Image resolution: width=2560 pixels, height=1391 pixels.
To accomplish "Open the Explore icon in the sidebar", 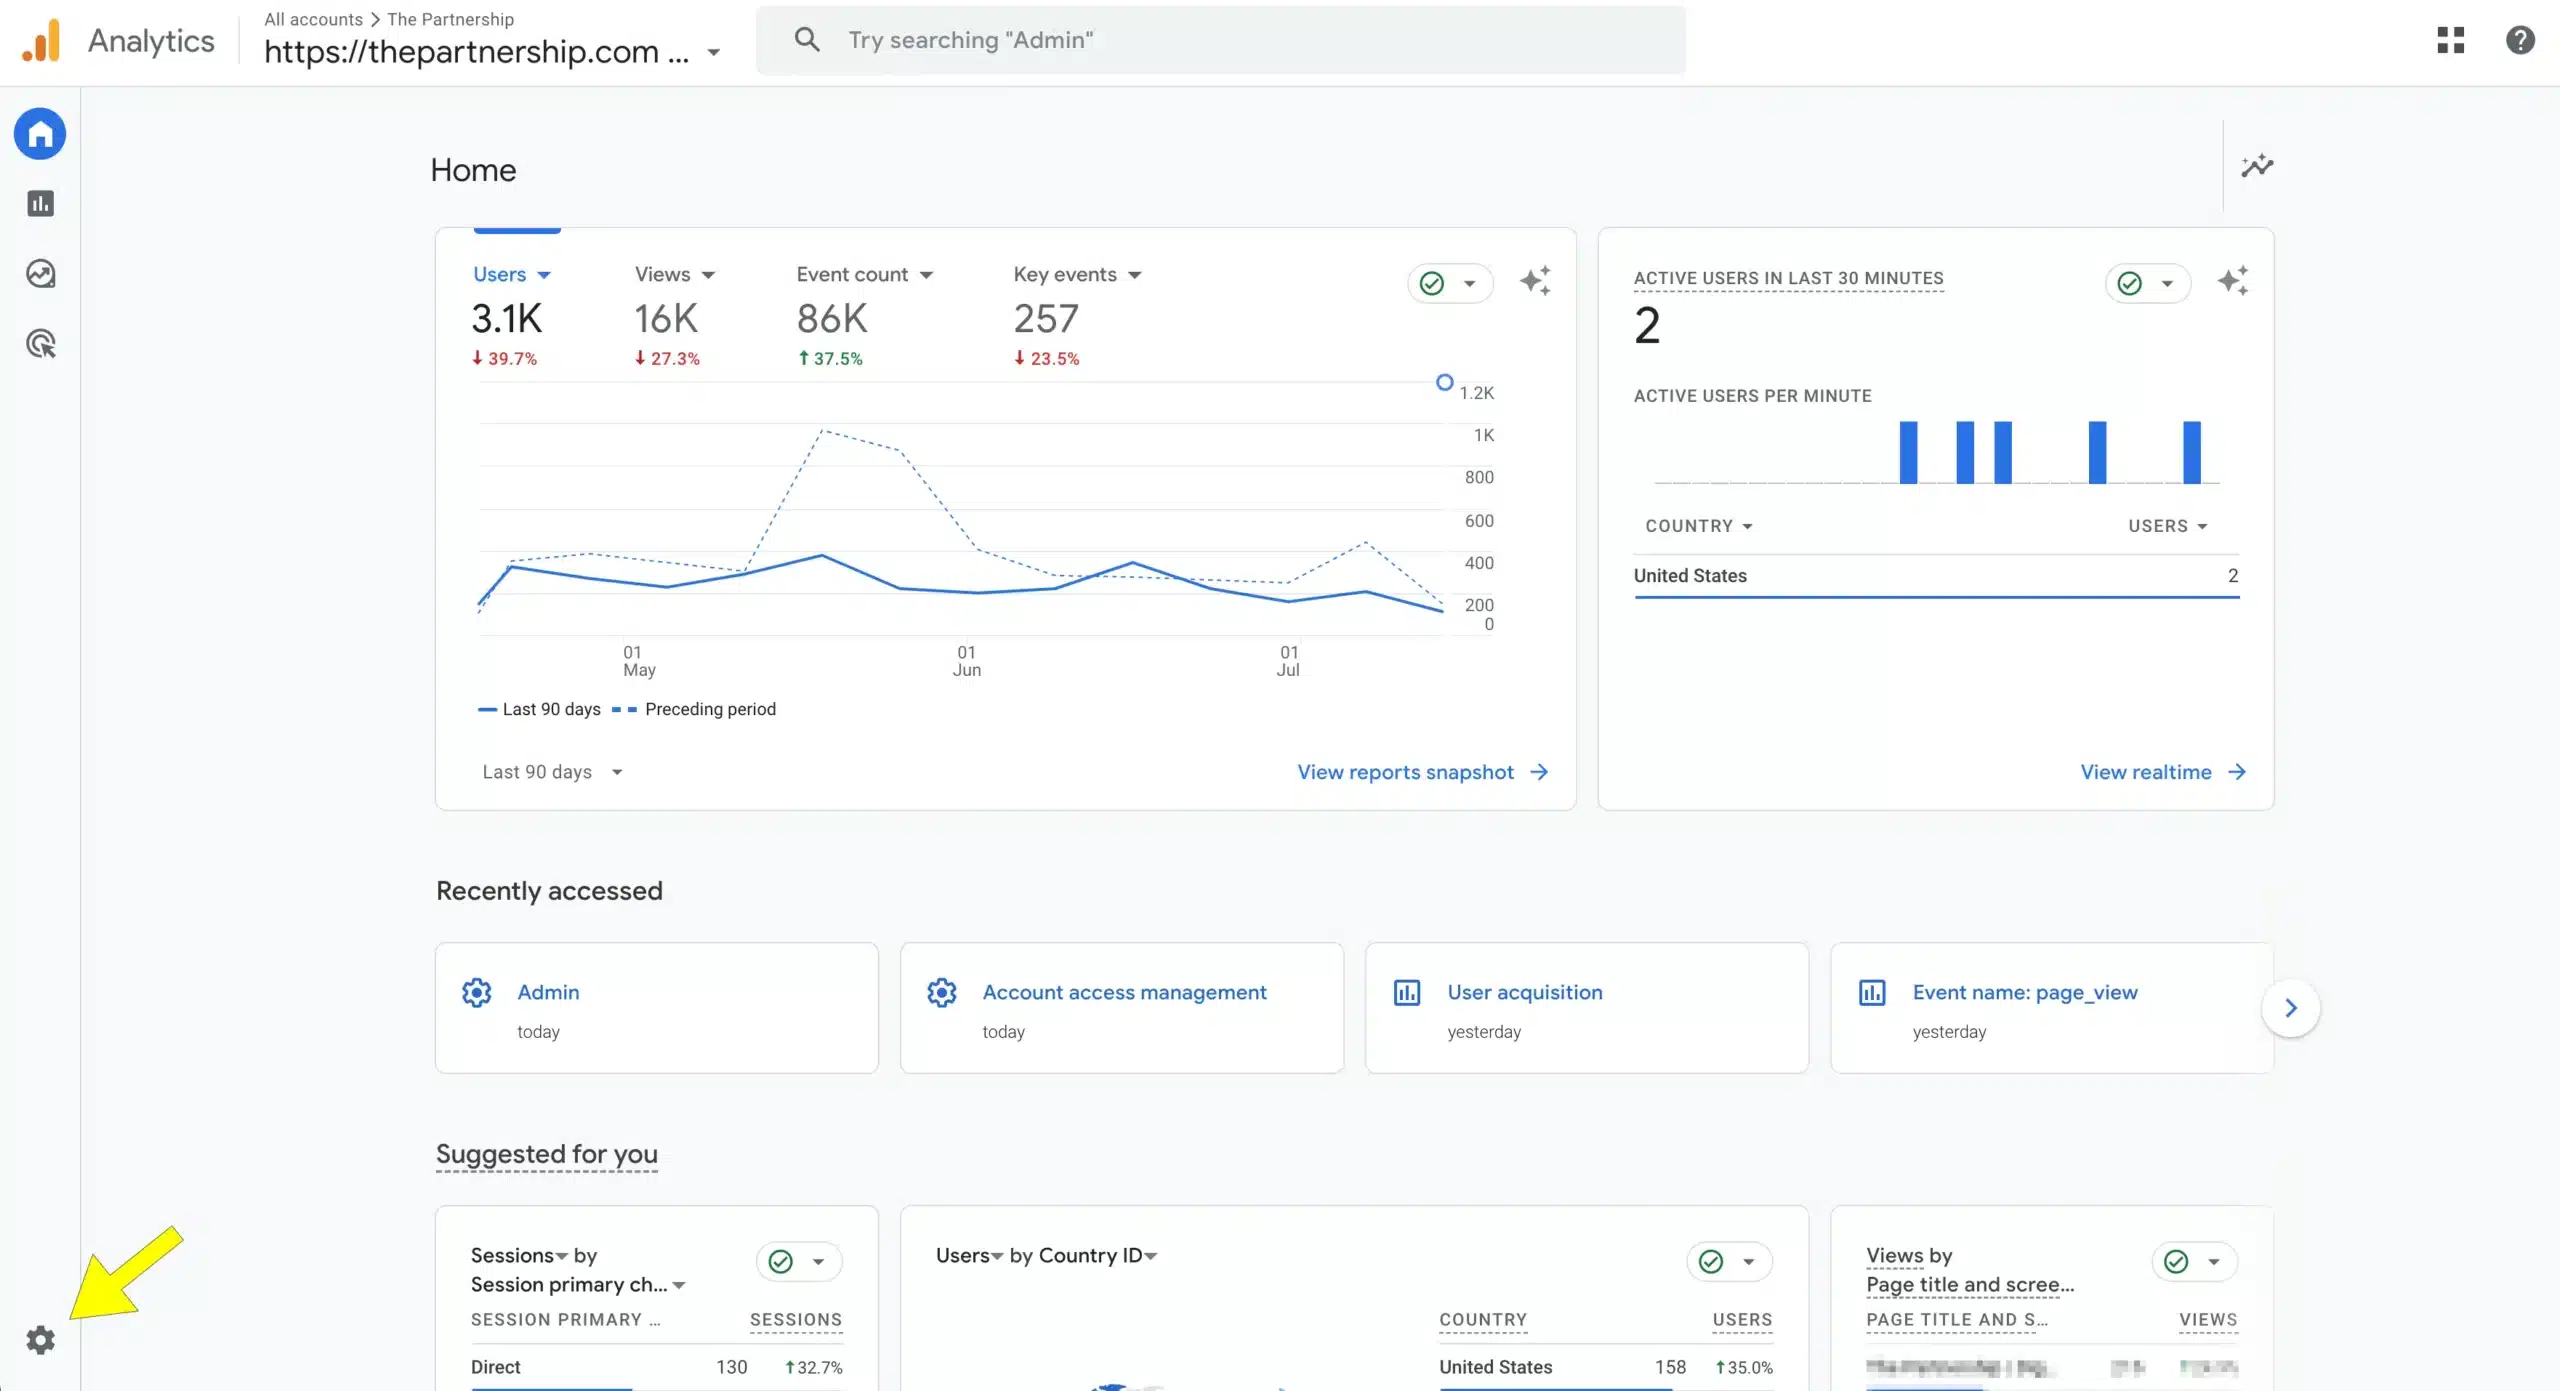I will click(40, 274).
